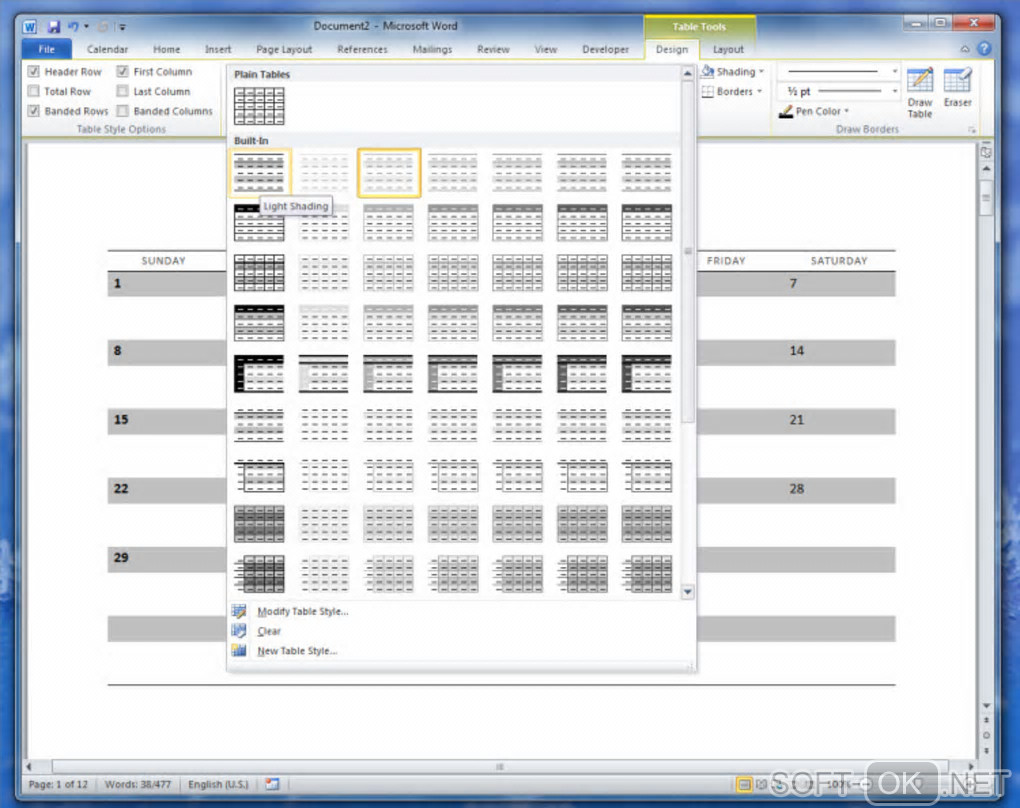Viewport: 1020px width, 808px height.
Task: Expand the Pen Color dropdown arrow
Action: [846, 111]
